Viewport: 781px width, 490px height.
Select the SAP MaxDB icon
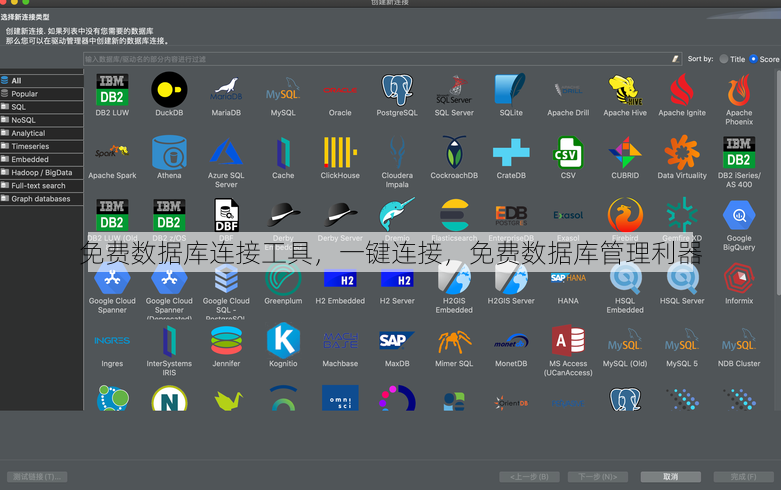point(397,341)
